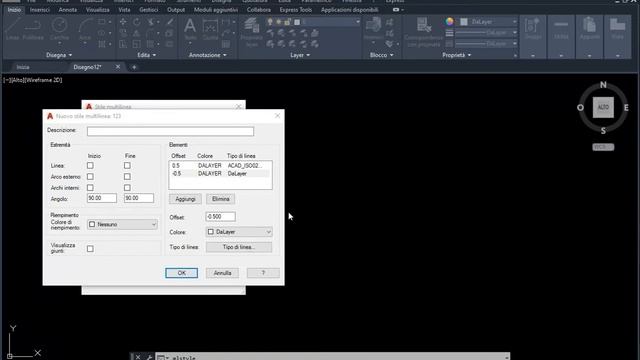The image size is (640, 360).
Task: Select the Linea draw tool in the ribbon
Action: (12, 28)
